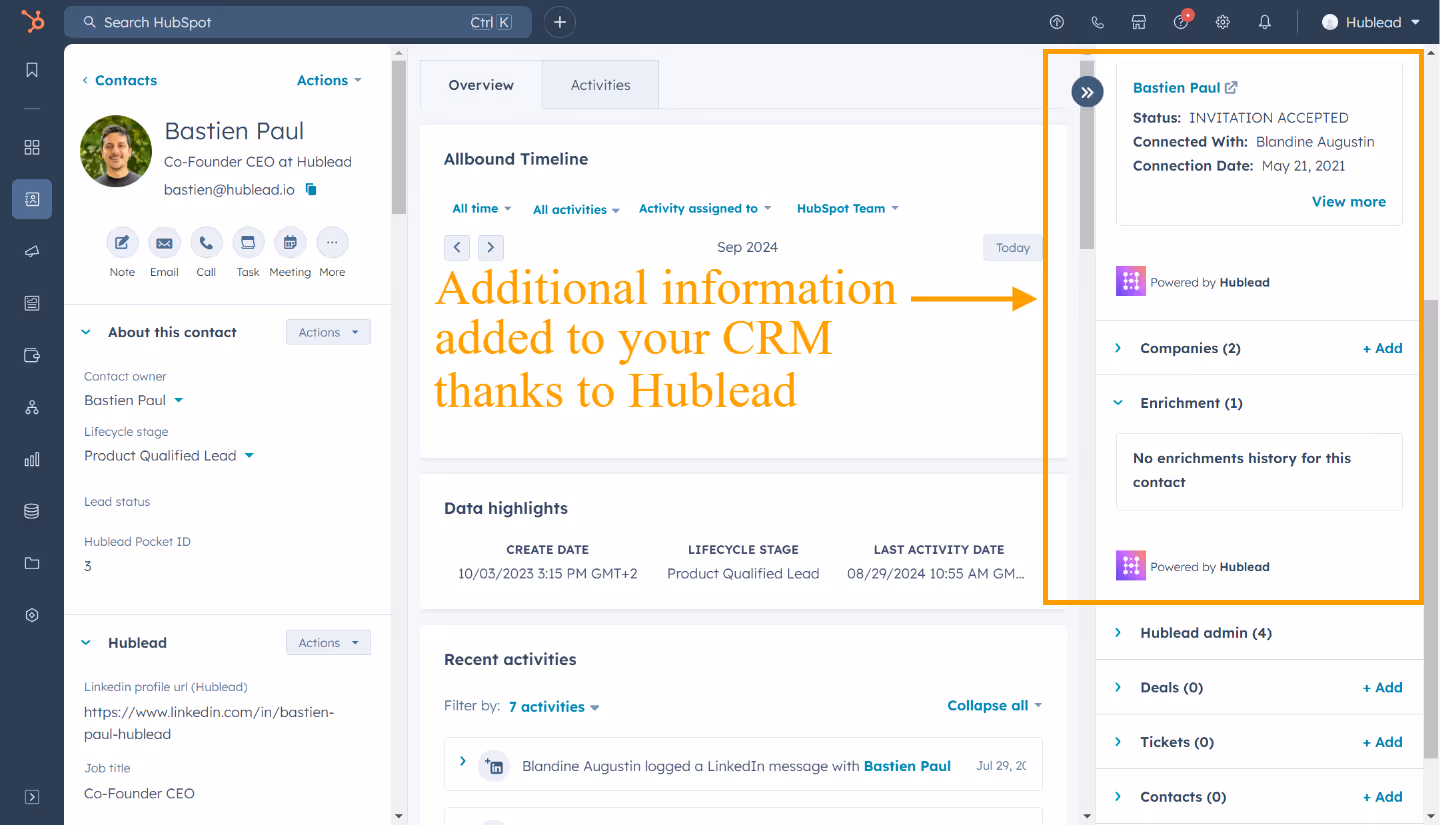This screenshot has width=1440, height=825.
Task: Open the Reporting bar-chart icon in sidebar
Action: click(31, 459)
